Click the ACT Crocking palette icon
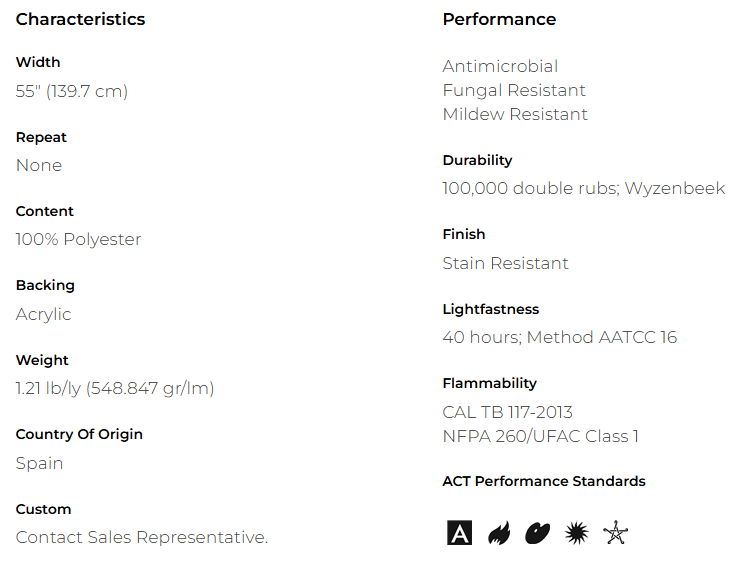Screen dimensions: 735x577 pos(537,533)
